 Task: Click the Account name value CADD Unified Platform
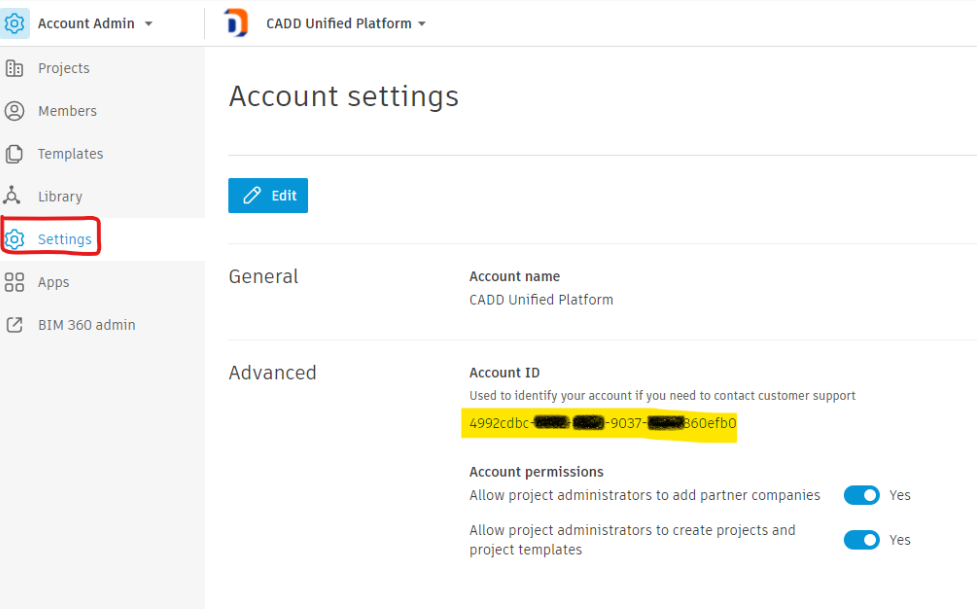541,300
